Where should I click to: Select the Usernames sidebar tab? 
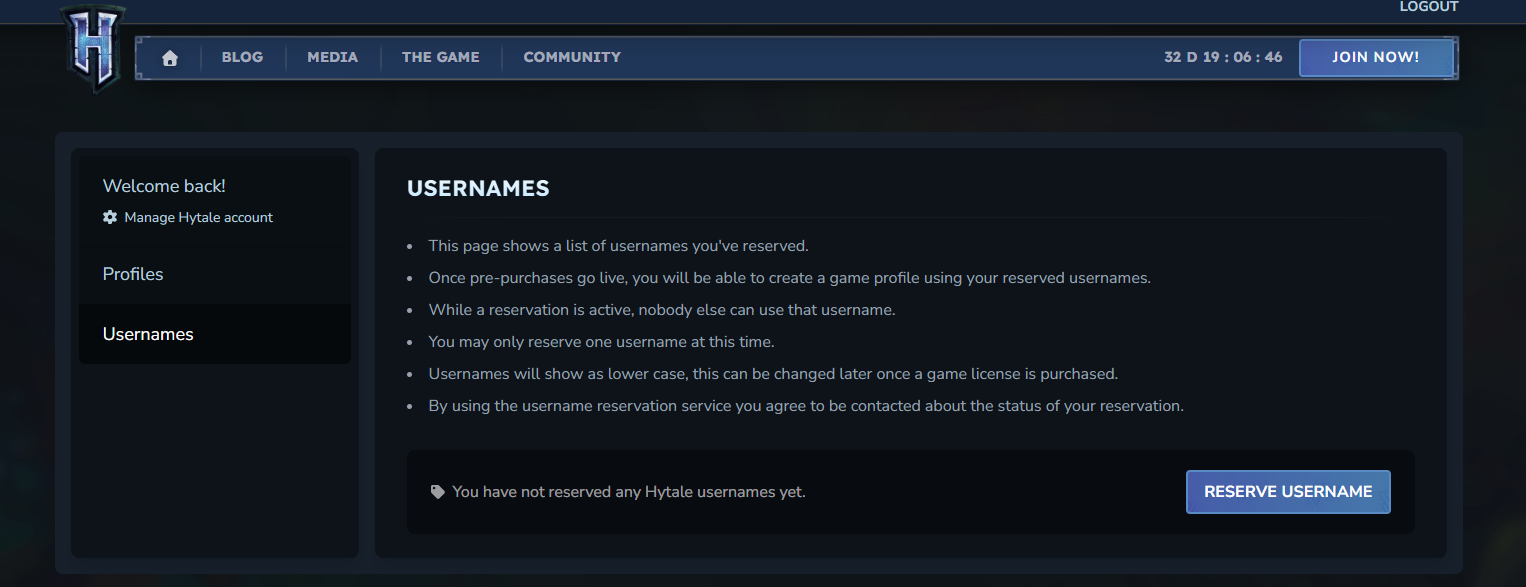click(x=148, y=334)
